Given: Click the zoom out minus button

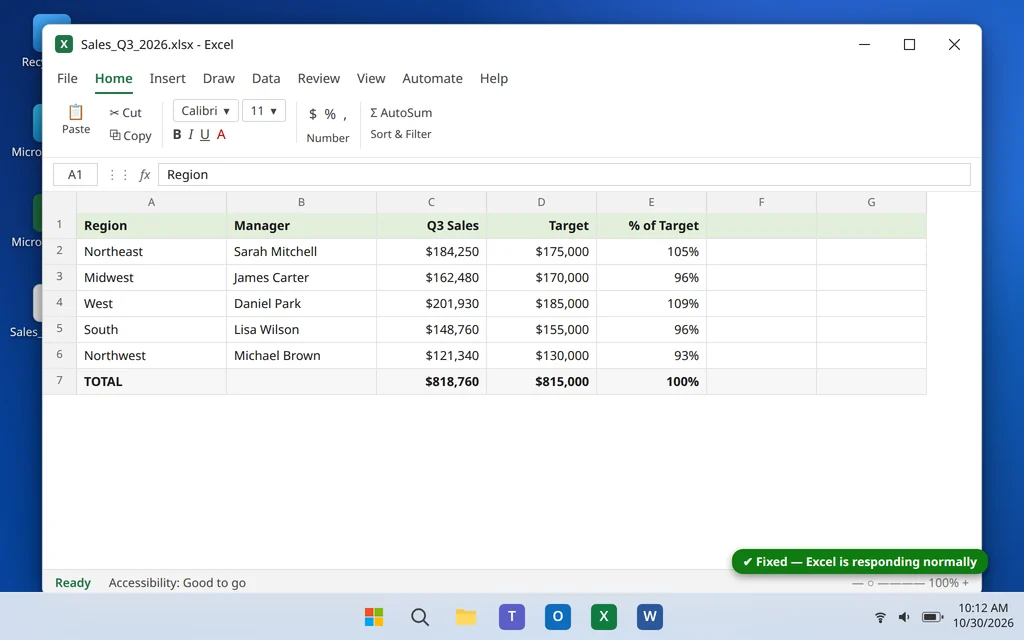Looking at the screenshot, I should pyautogui.click(x=857, y=583).
